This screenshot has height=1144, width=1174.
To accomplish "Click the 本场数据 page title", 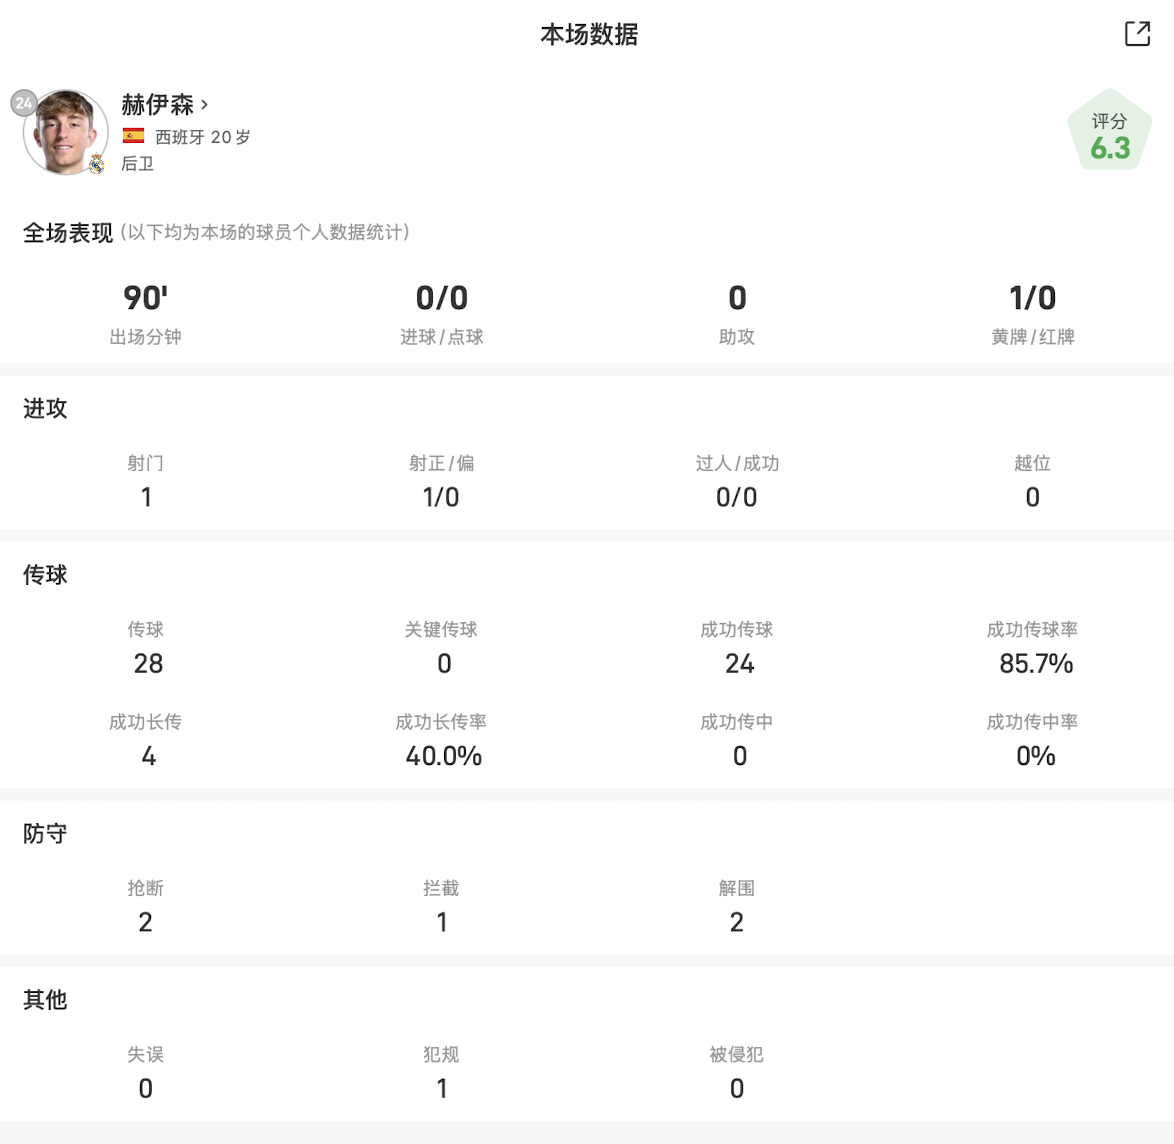I will 588,34.
